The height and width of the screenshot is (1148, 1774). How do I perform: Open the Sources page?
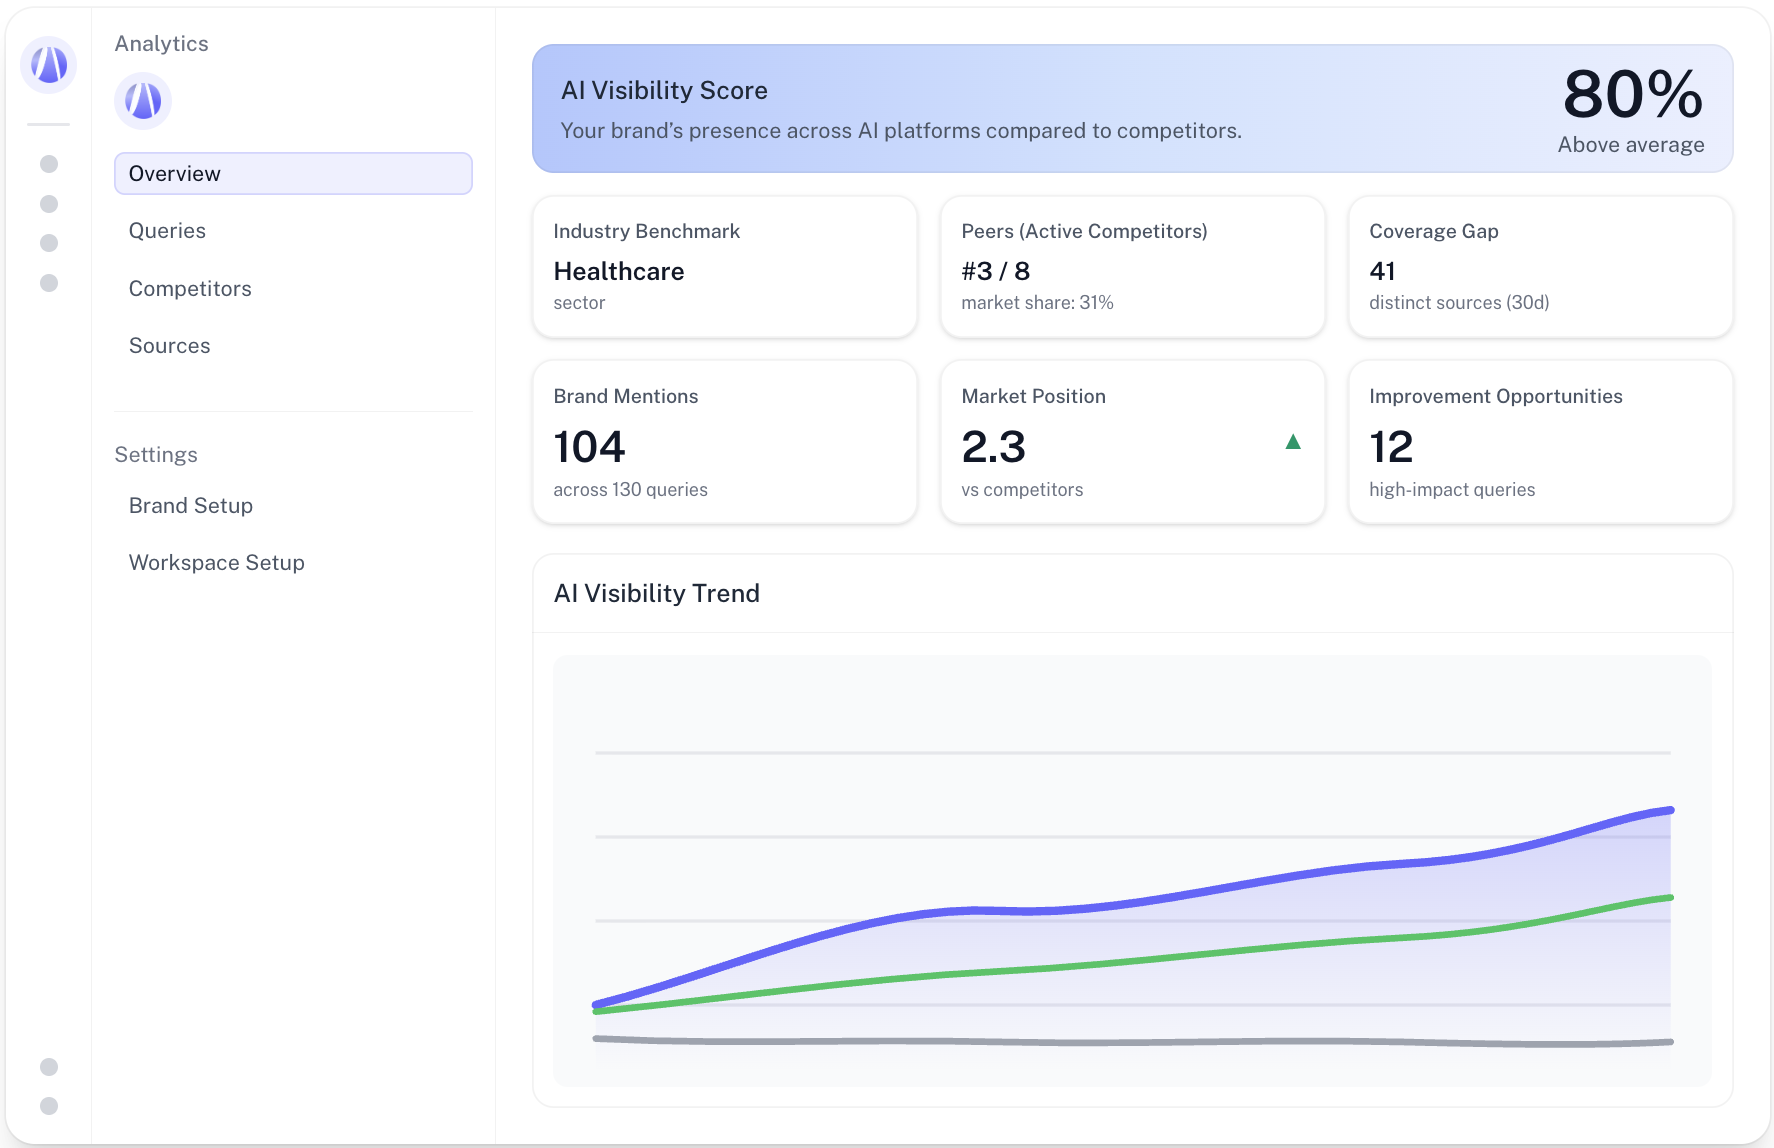coord(169,346)
